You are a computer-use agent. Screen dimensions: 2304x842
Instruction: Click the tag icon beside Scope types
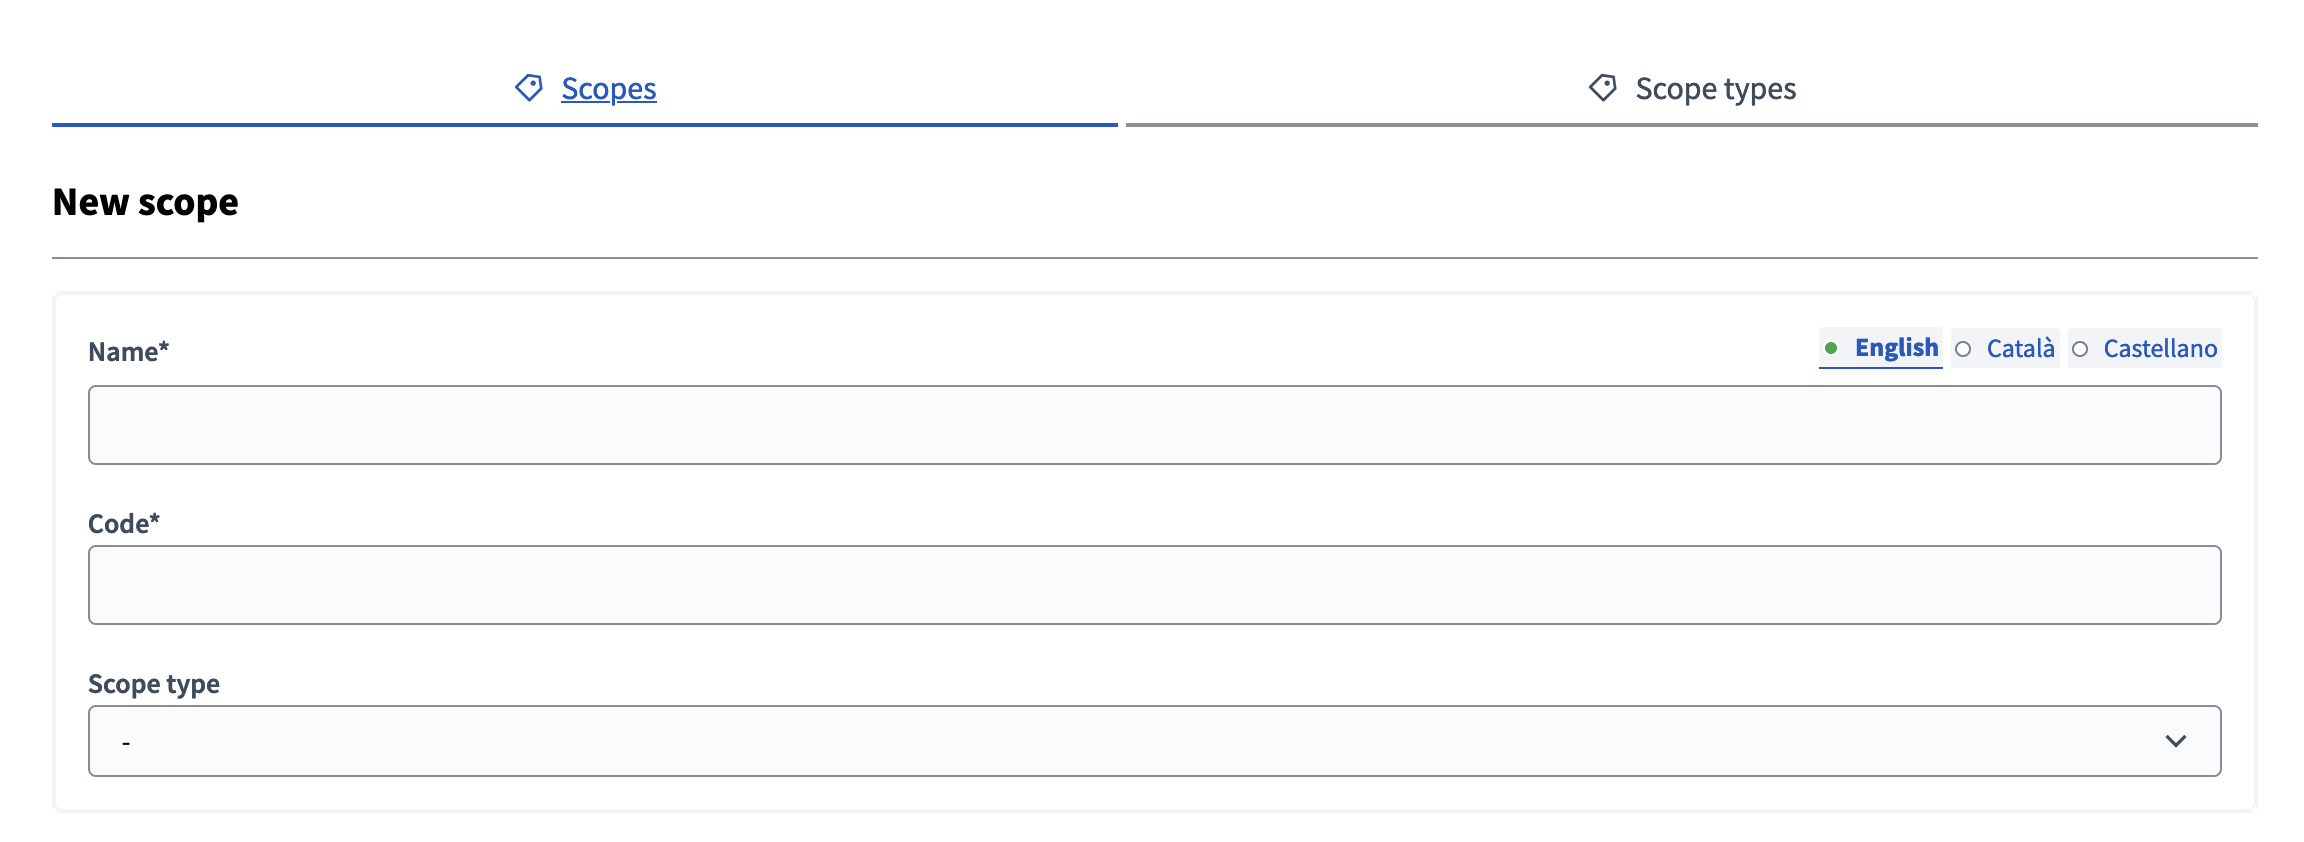tap(1603, 88)
